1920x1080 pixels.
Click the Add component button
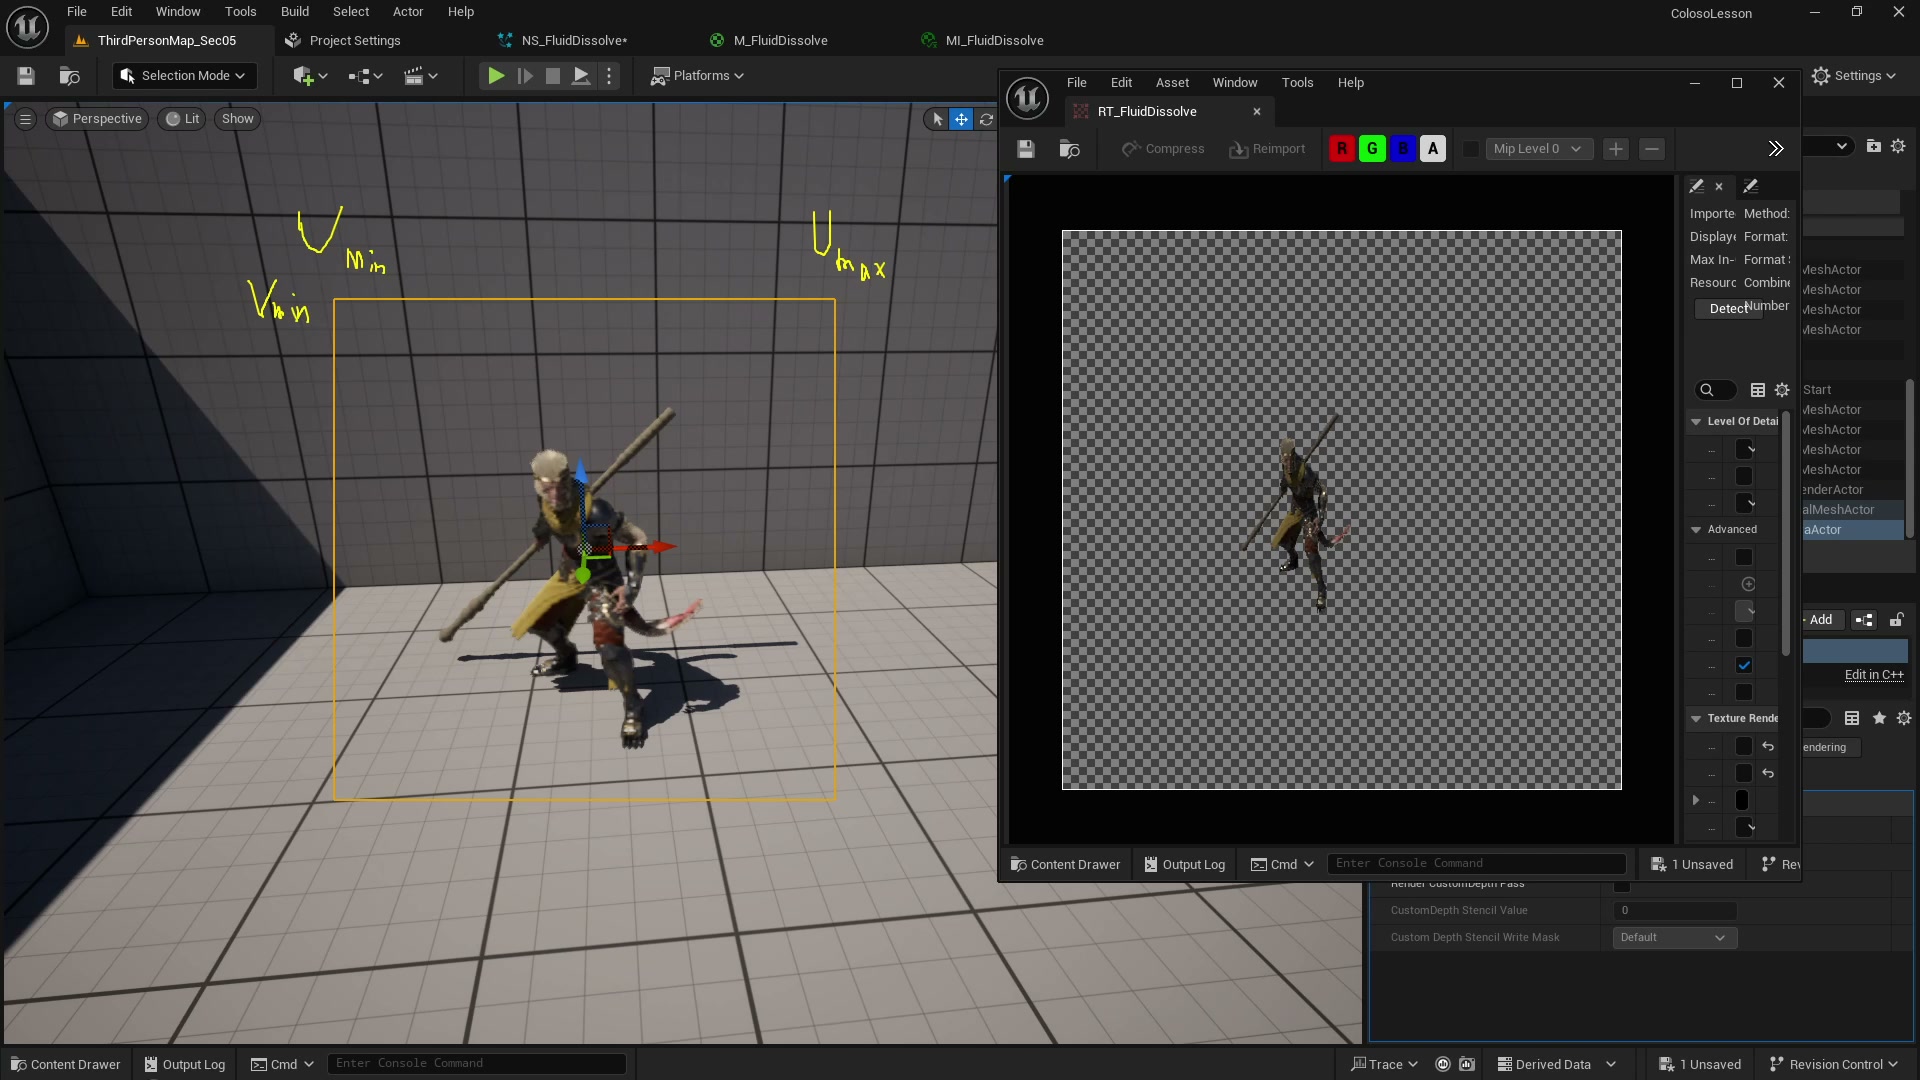tap(1820, 620)
